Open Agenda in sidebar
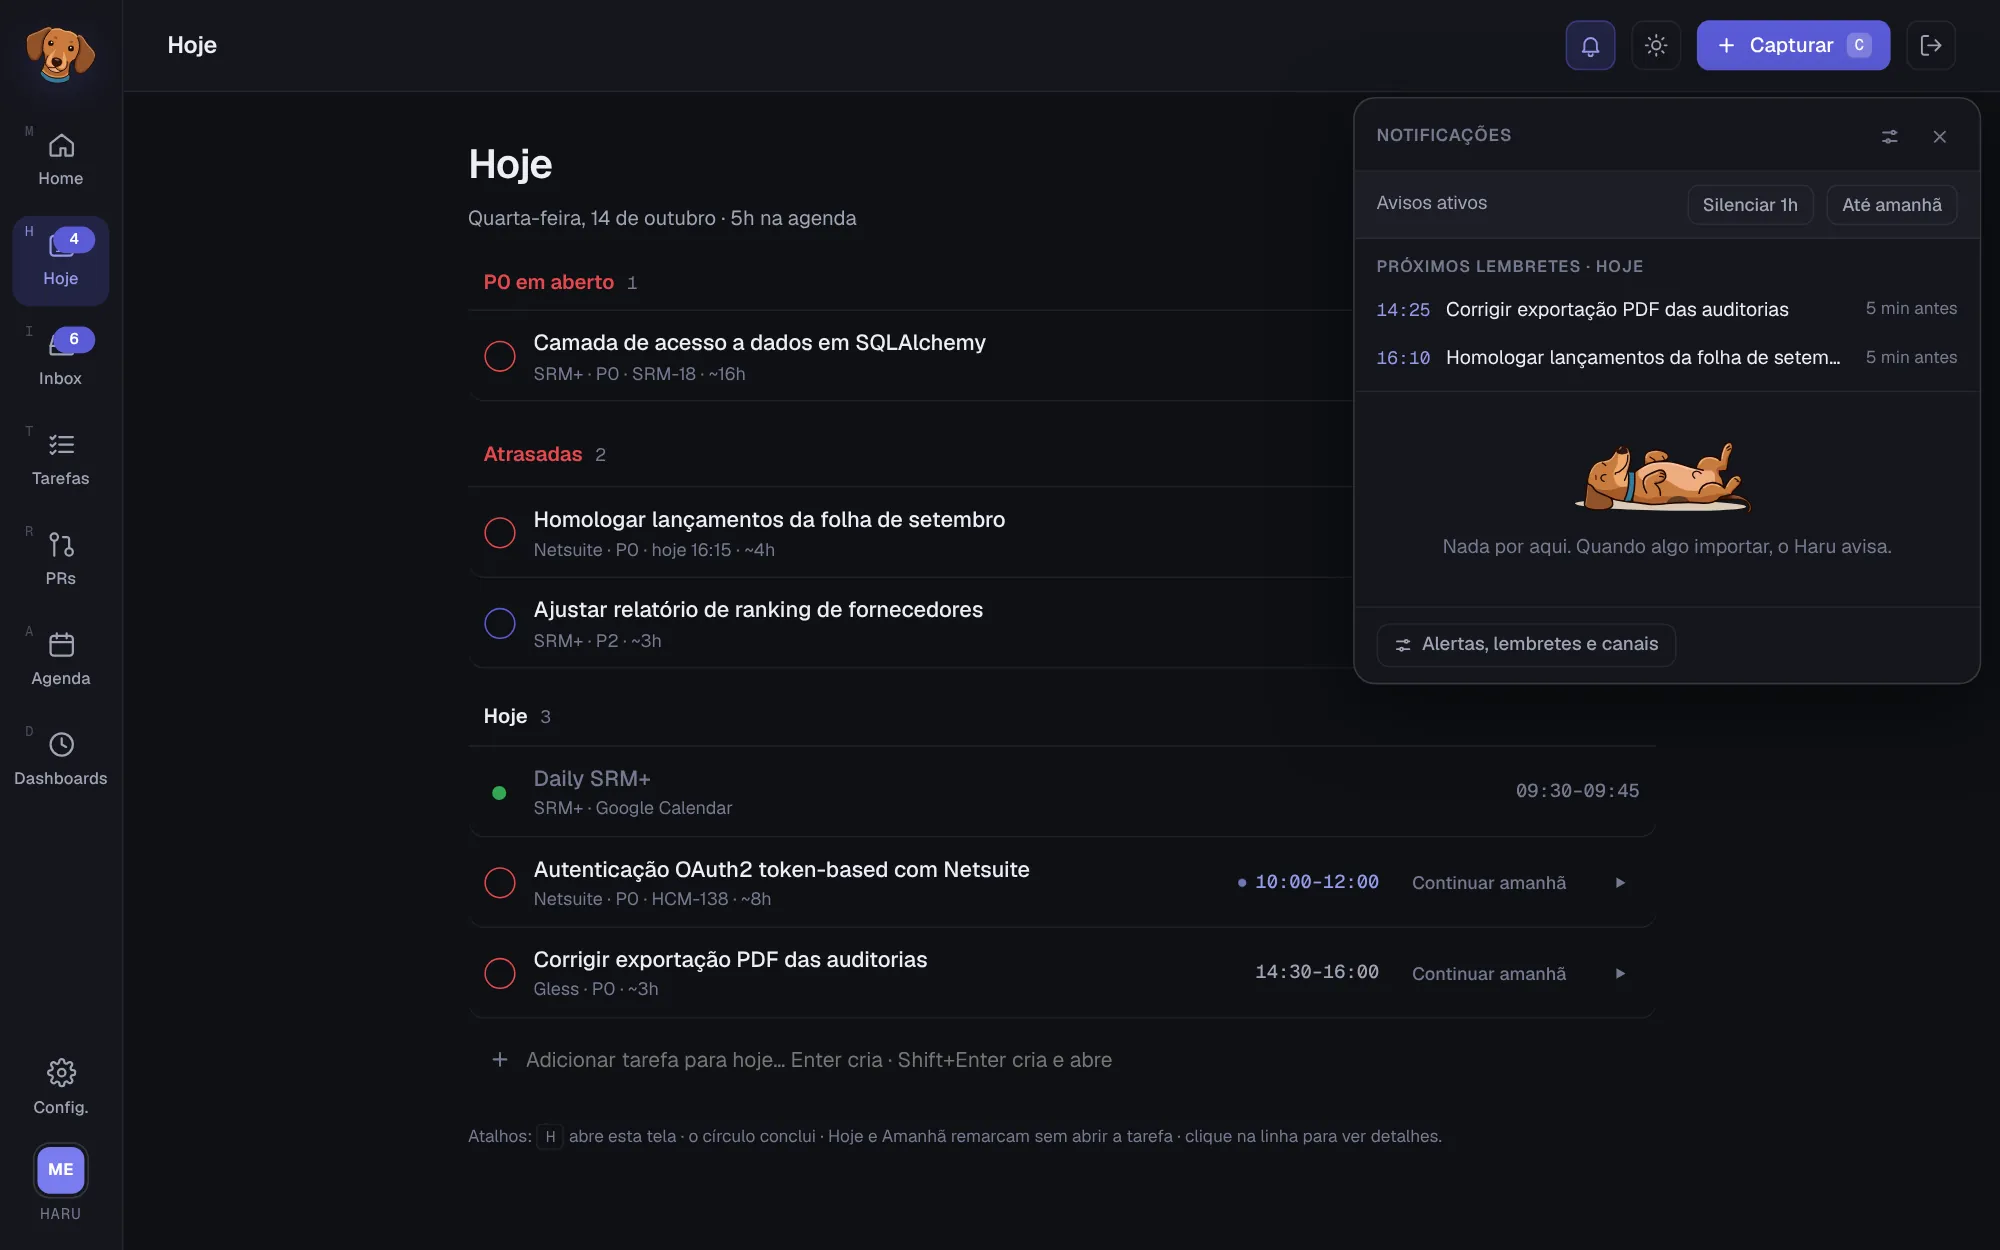The image size is (2000, 1250). tap(61, 660)
